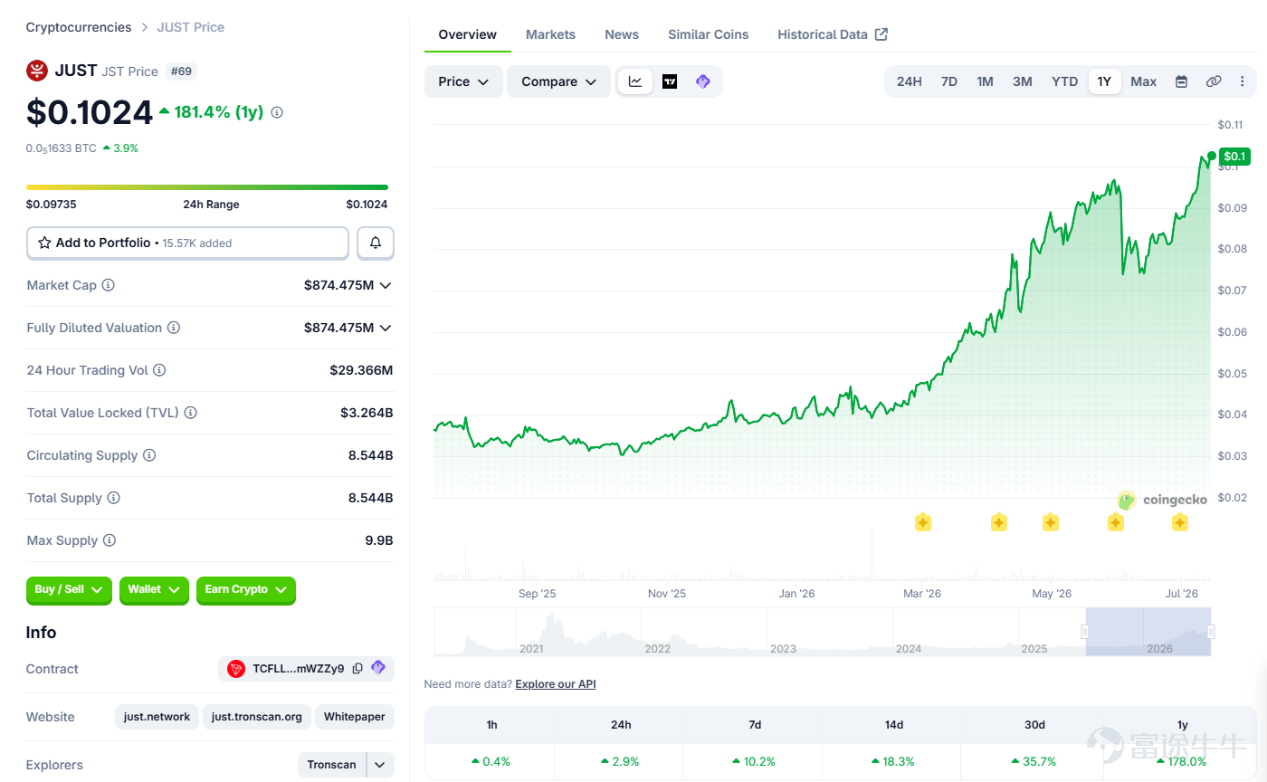The image size is (1267, 782).
Task: Select the Max time range
Action: (1143, 82)
